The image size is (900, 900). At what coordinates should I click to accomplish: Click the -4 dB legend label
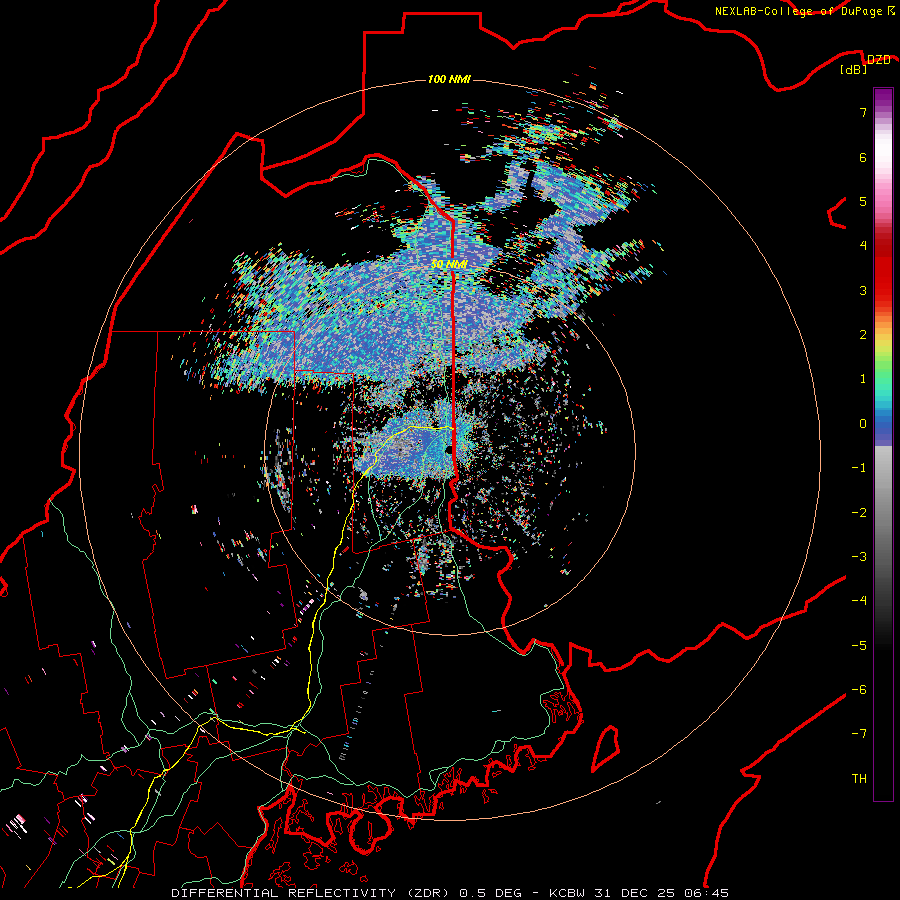(x=859, y=601)
